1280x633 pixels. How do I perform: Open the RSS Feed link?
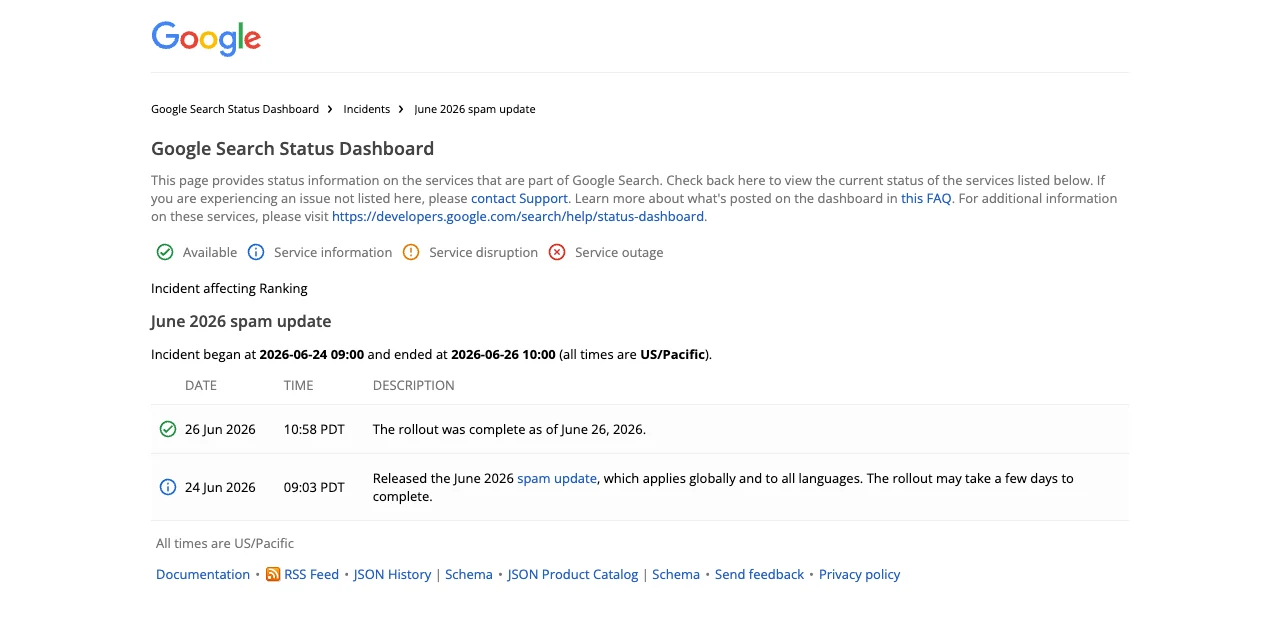(312, 574)
